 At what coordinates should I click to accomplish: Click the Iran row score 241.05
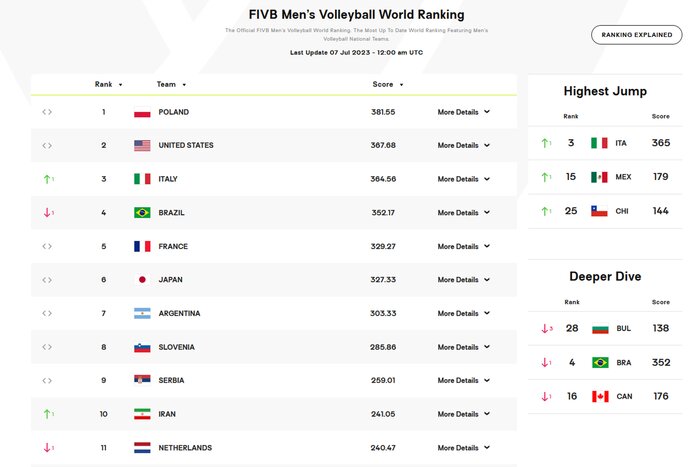click(x=384, y=414)
